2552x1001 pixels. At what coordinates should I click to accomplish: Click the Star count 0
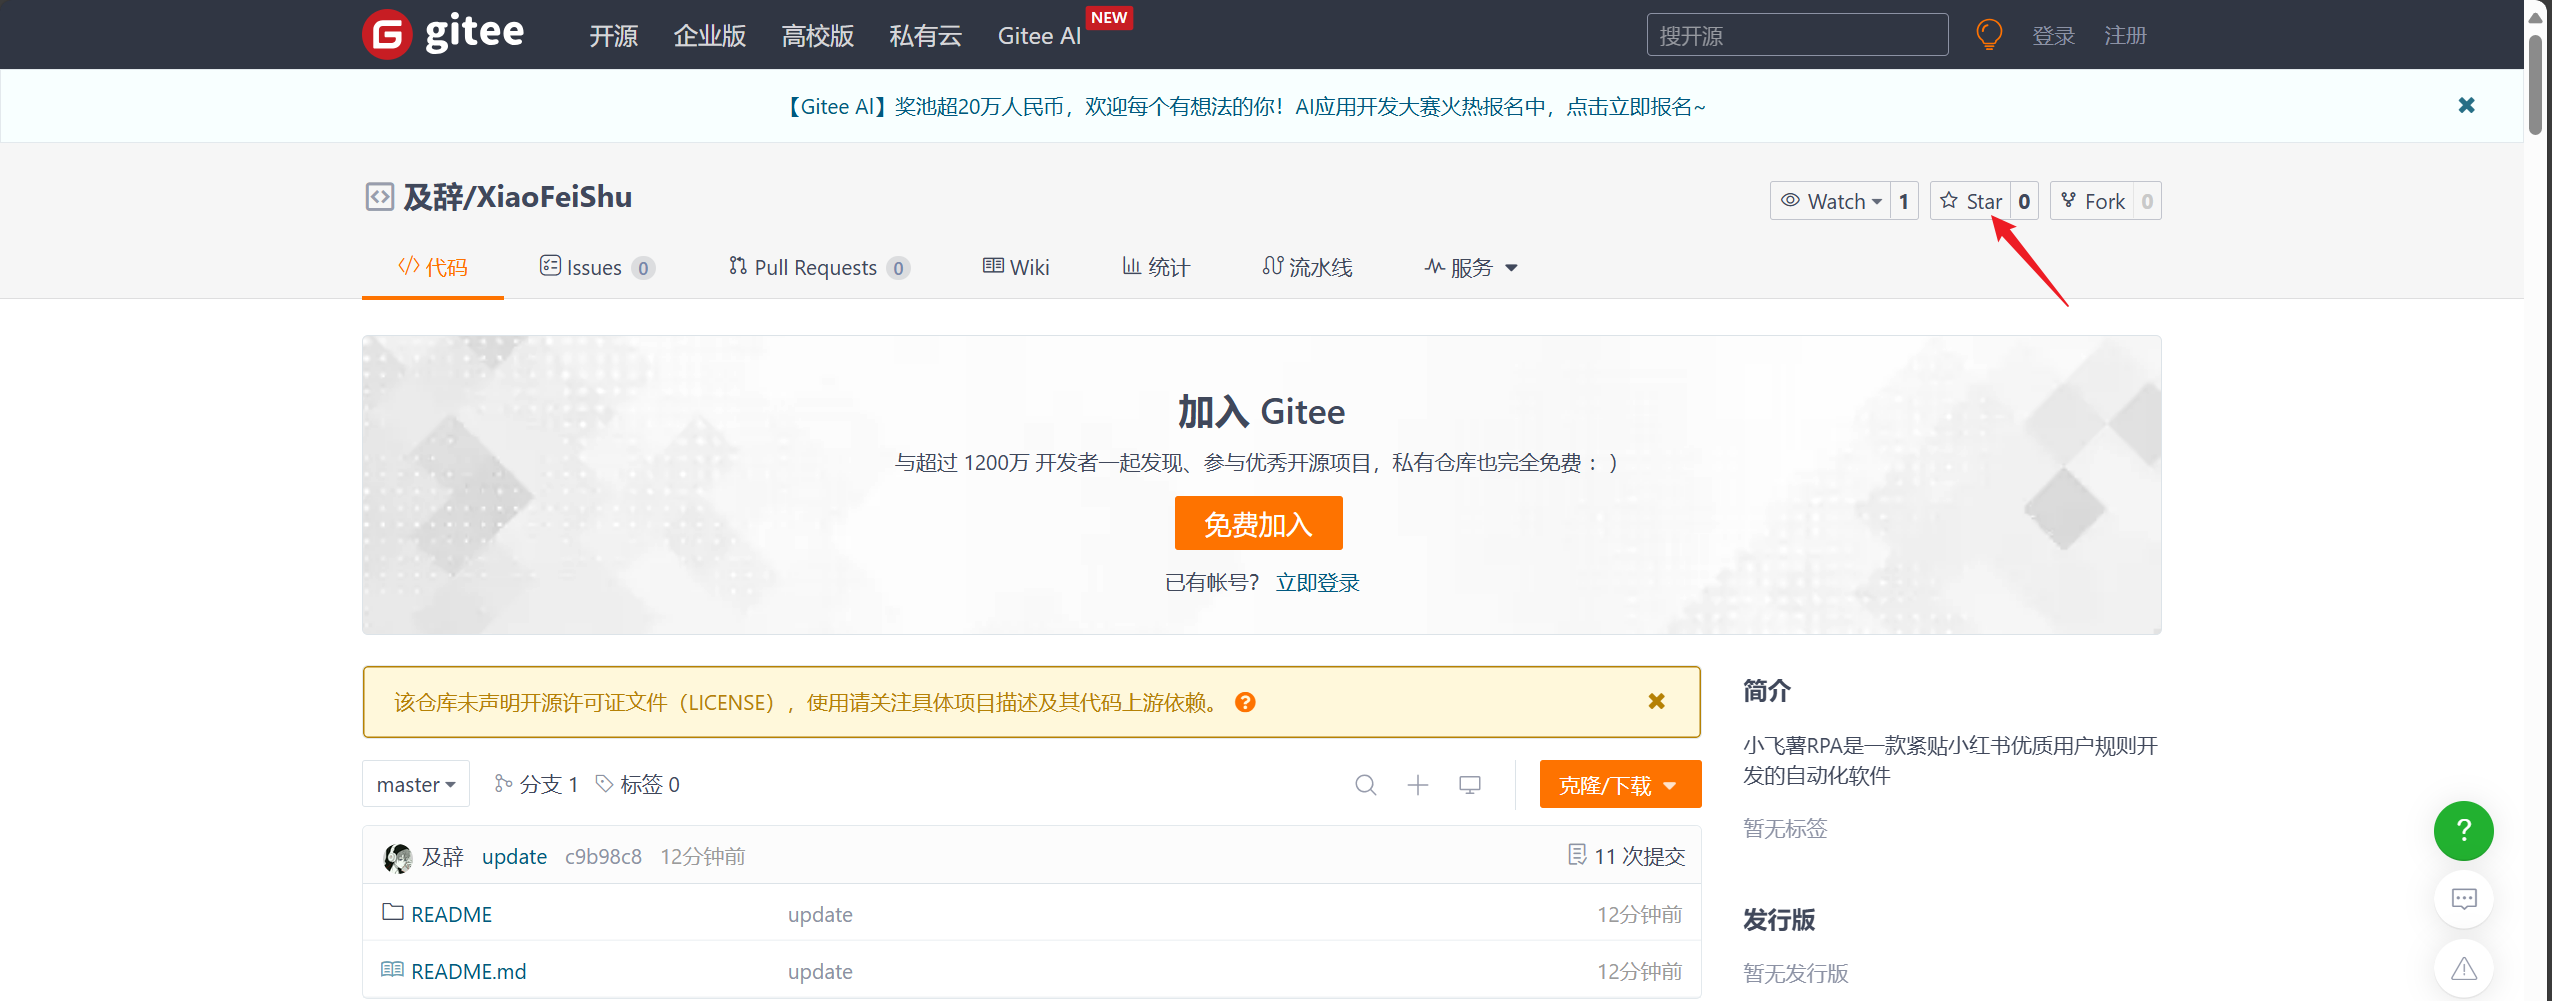[x=2024, y=201]
